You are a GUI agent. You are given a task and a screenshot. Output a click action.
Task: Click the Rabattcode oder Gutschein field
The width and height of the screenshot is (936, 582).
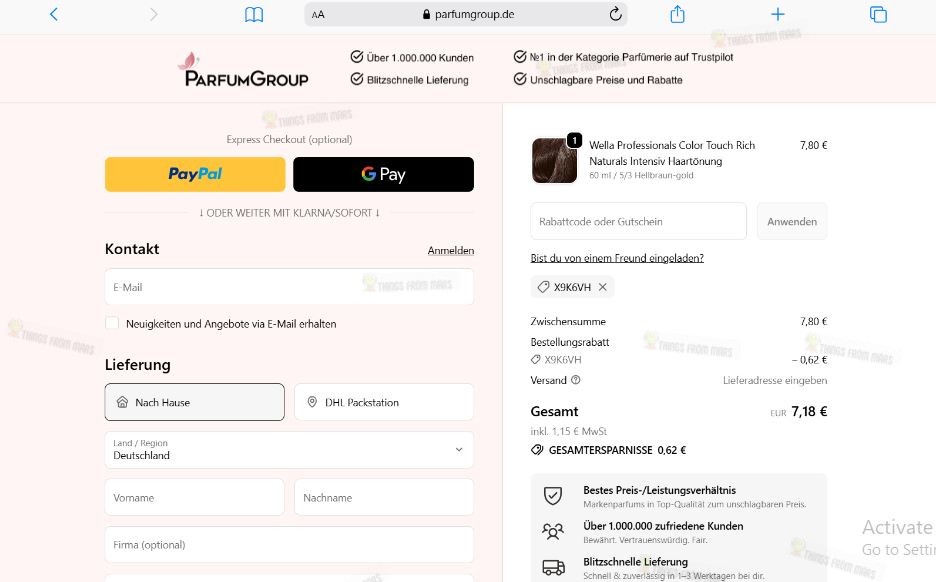(638, 221)
